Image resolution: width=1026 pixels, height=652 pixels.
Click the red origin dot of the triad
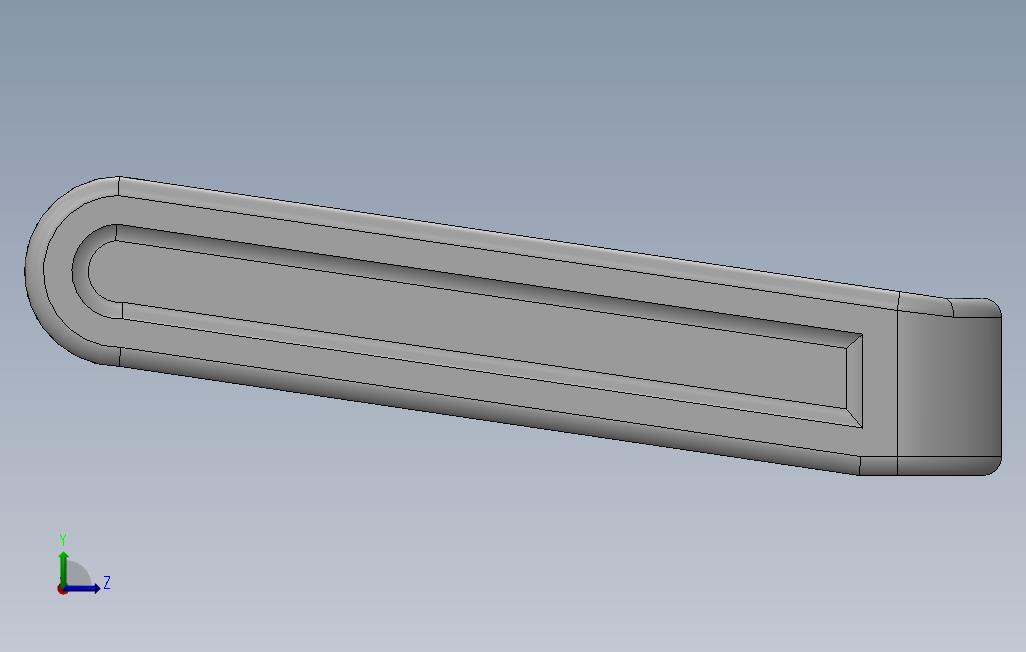(62, 590)
